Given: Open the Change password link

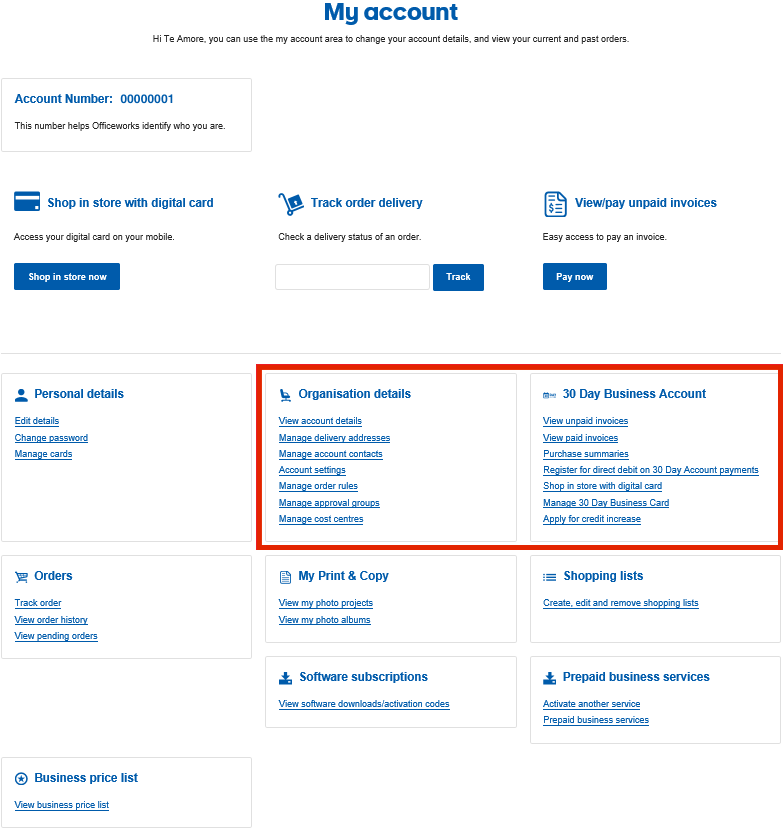Looking at the screenshot, I should pos(51,438).
